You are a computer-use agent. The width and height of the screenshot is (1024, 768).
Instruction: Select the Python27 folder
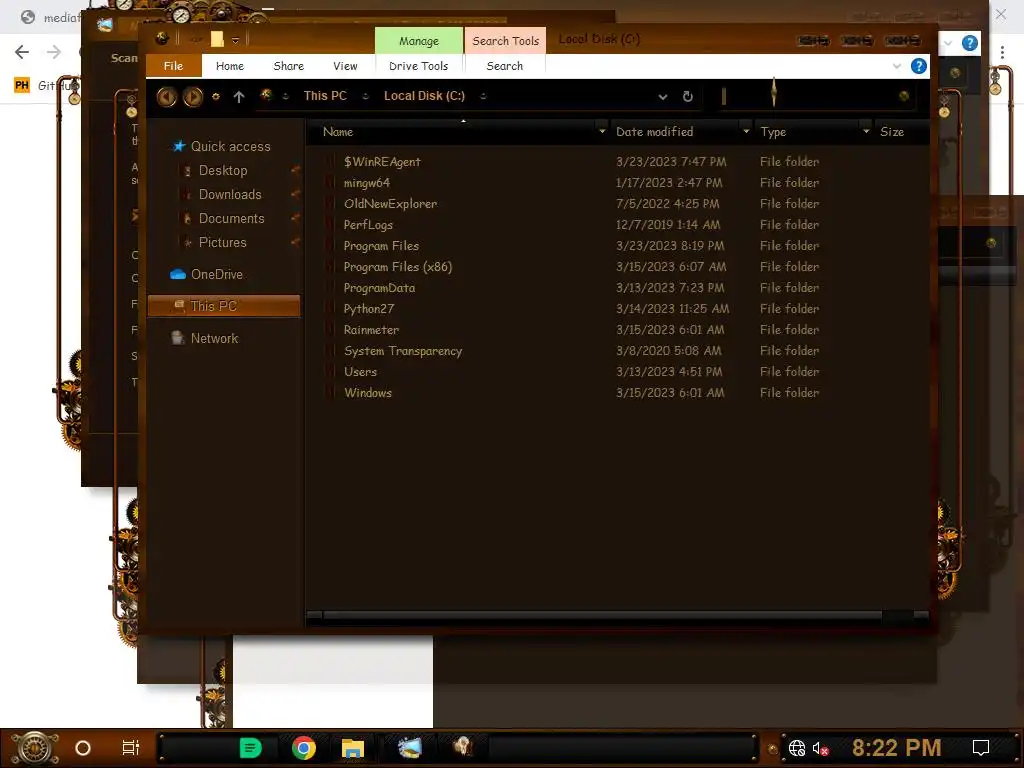tap(369, 309)
